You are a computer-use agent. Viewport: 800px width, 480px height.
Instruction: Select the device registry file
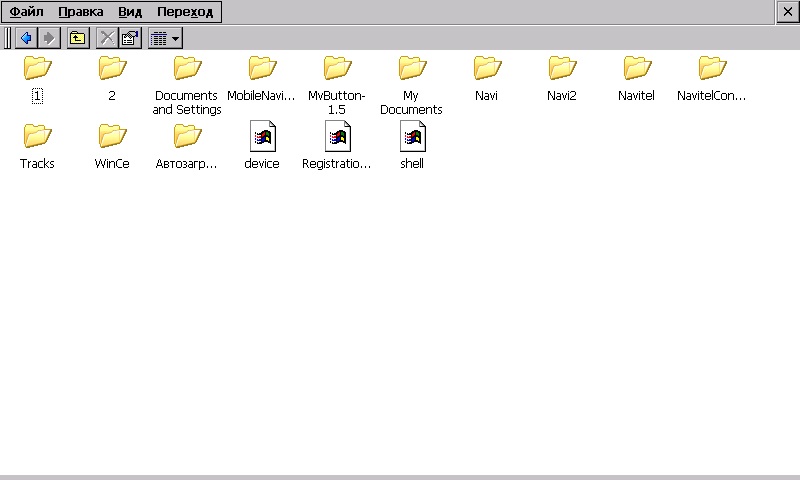[x=262, y=136]
